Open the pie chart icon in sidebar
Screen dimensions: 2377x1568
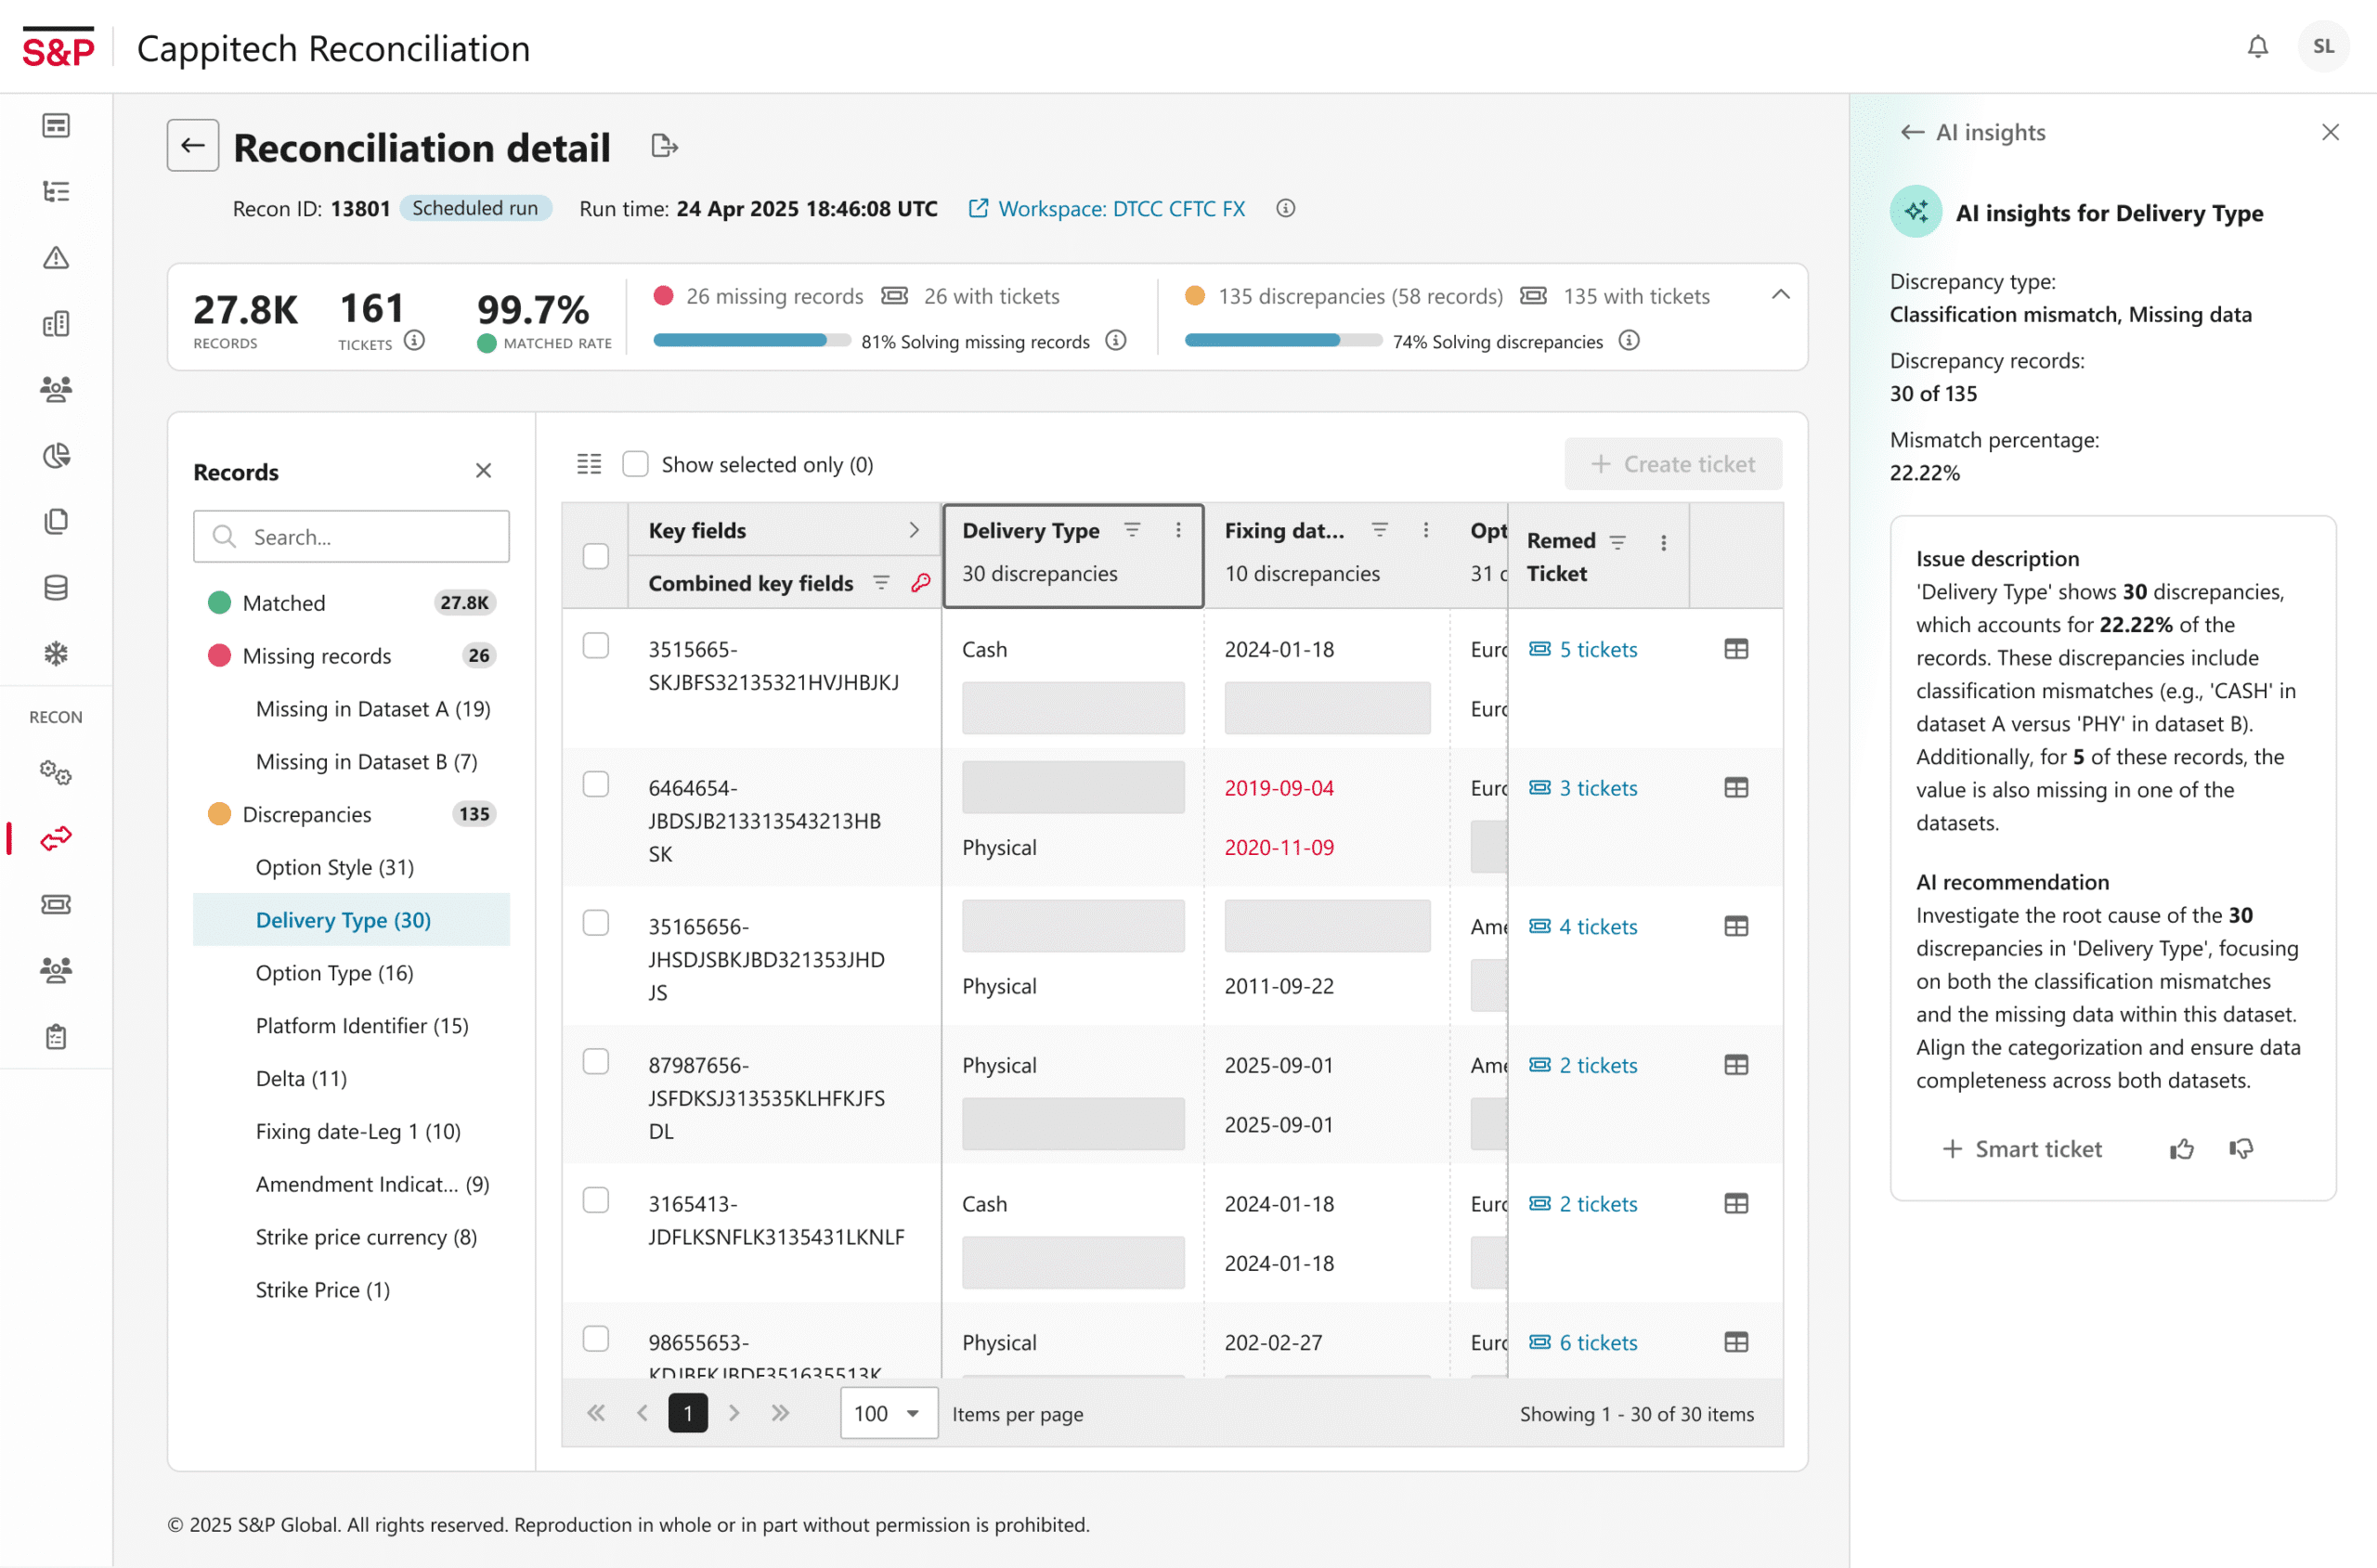click(56, 456)
